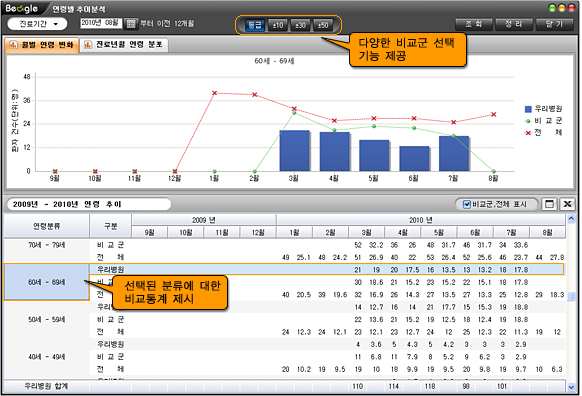Screen dimensions: 582x396
Task: Maximize the 연령 추이 table panel
Action: point(550,204)
